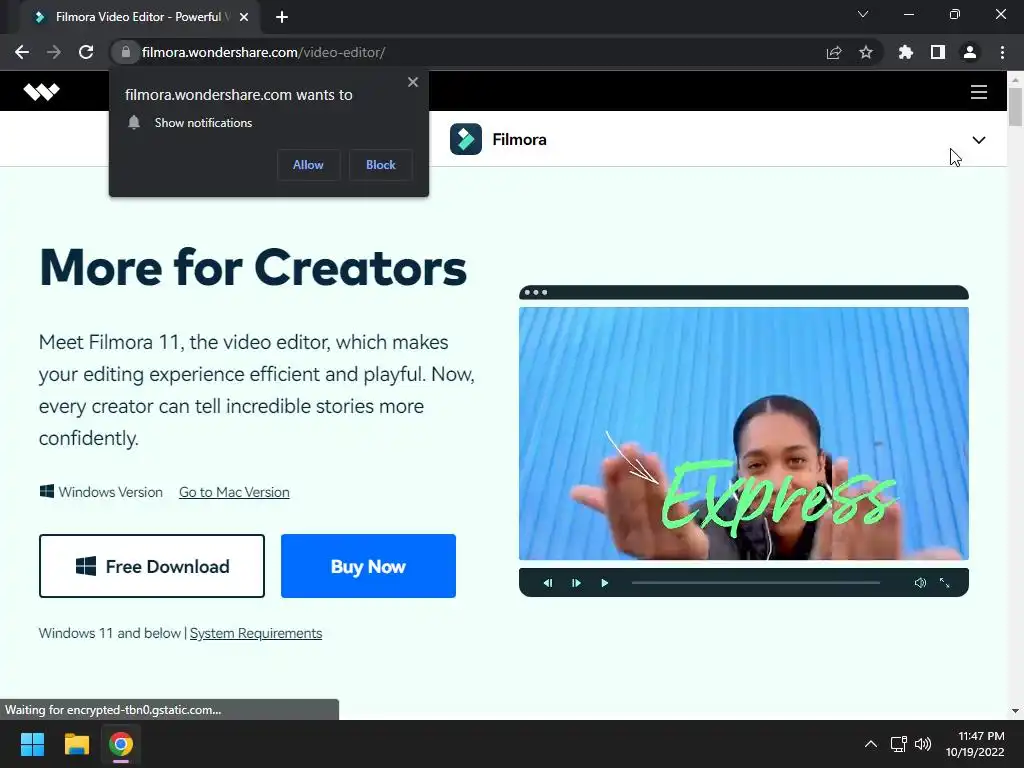Open File Explorer from taskbar
This screenshot has width=1024, height=768.
click(x=76, y=744)
